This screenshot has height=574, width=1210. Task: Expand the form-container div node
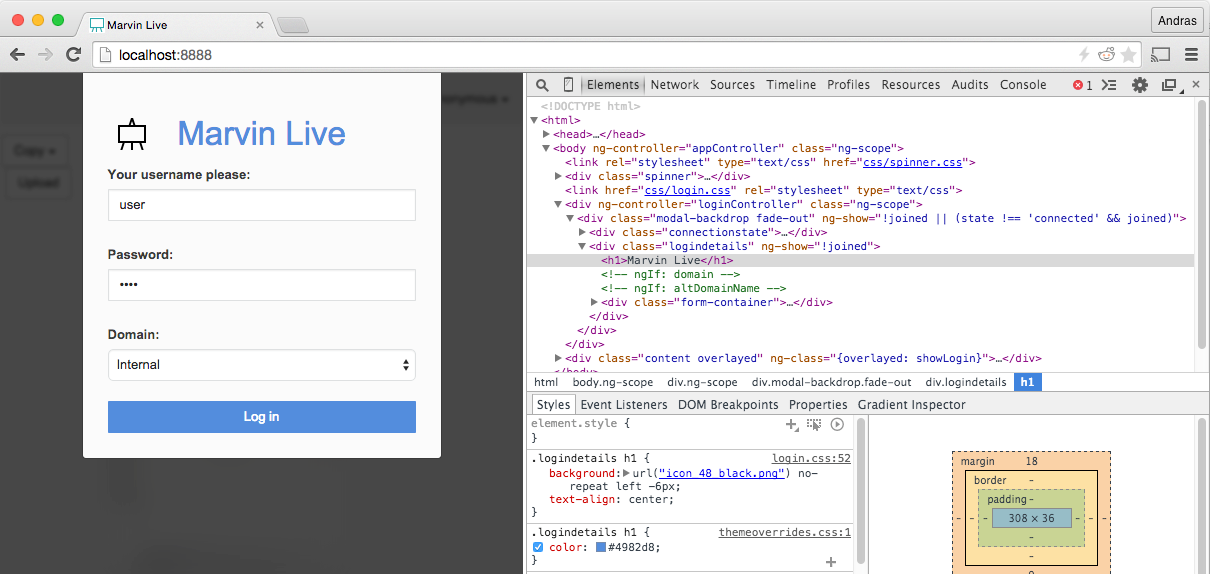[x=595, y=302]
